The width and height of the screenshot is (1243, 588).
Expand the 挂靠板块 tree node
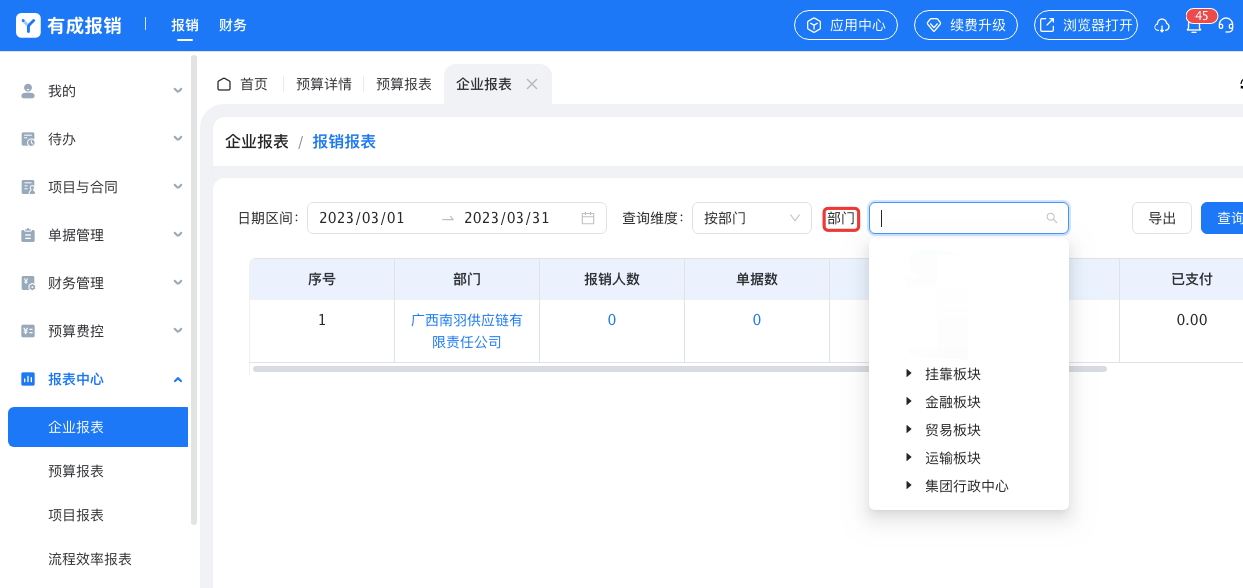coord(909,373)
